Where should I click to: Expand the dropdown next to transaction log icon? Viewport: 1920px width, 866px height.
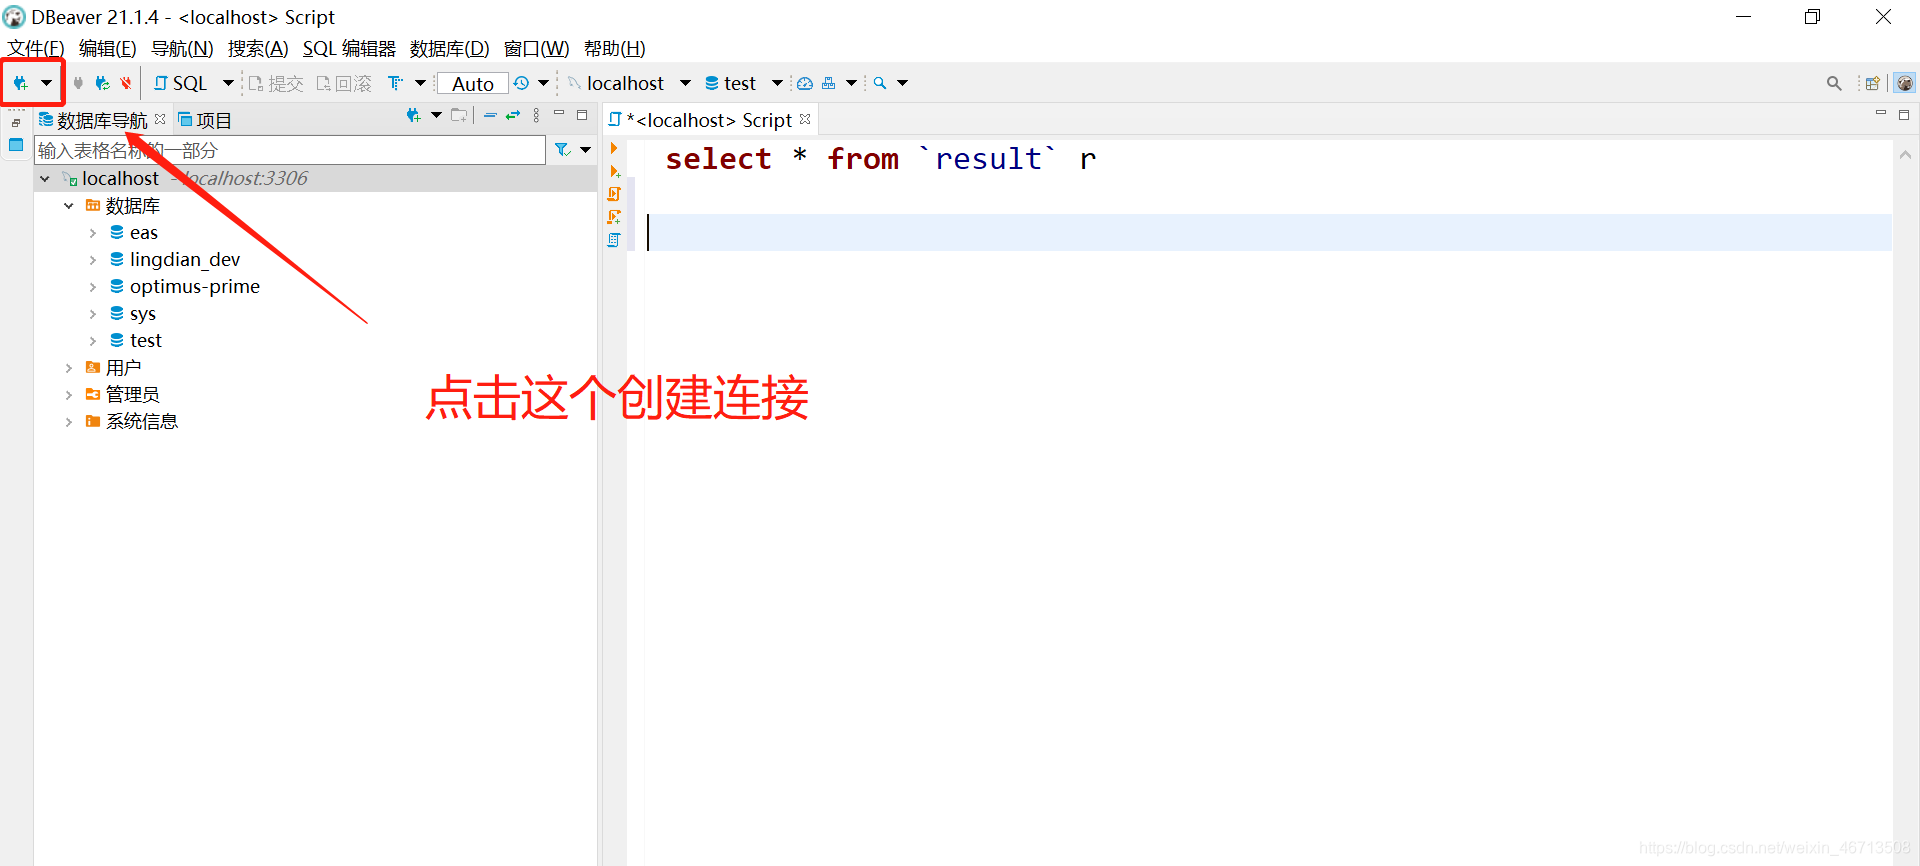[x=544, y=83]
